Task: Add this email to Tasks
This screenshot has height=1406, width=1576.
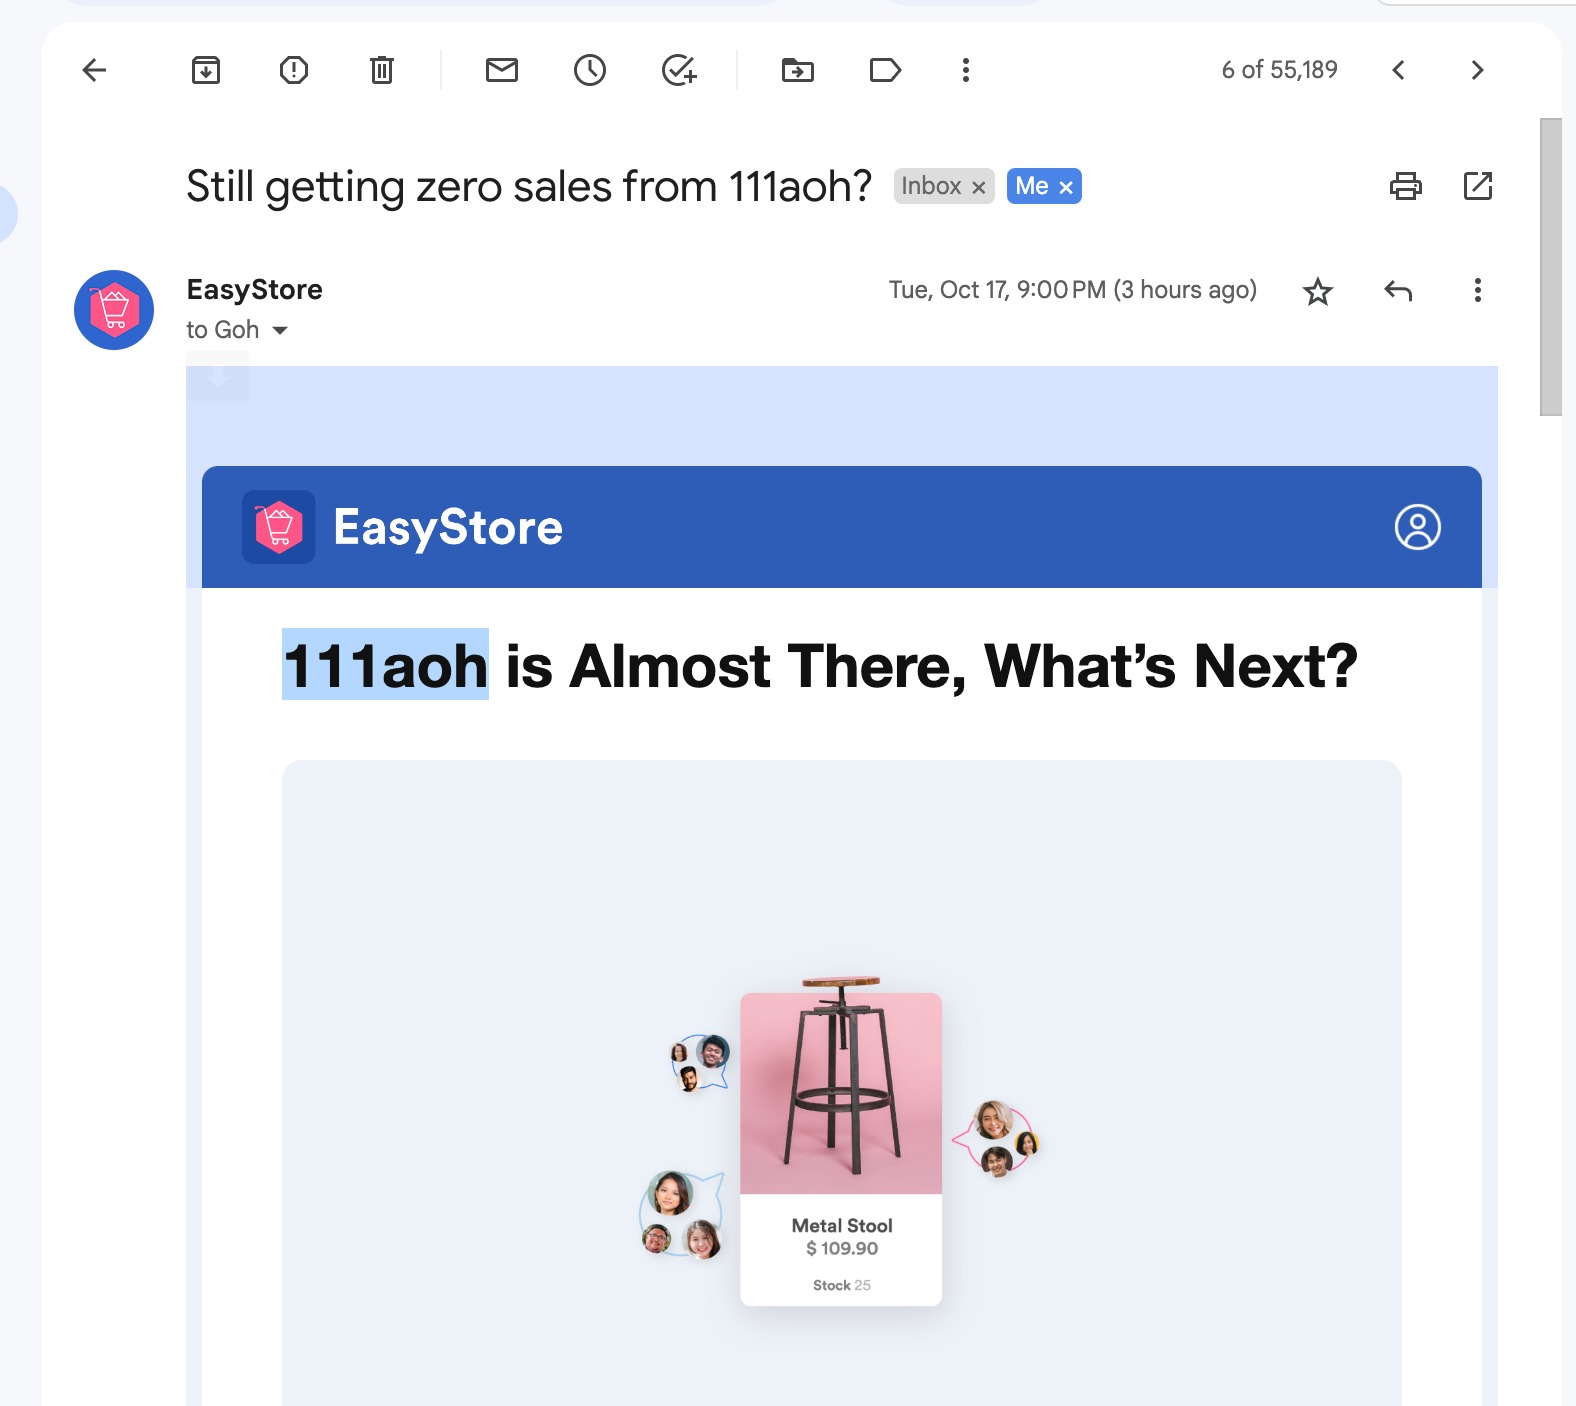Action: (679, 70)
